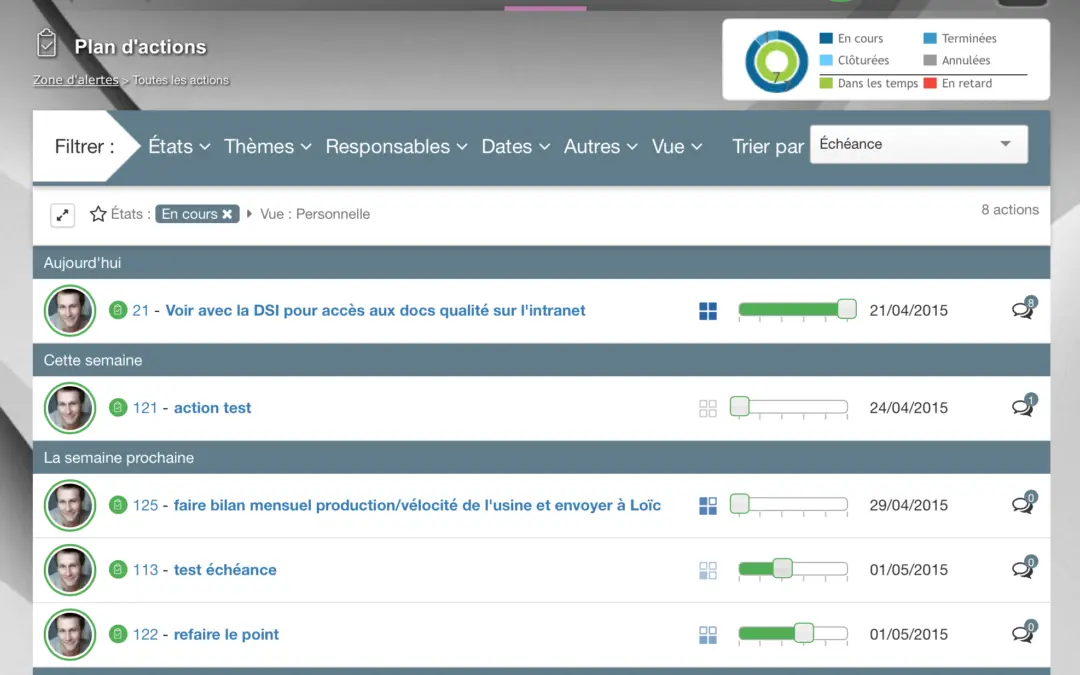The height and width of the screenshot is (675, 1080).
Task: Remove the 'En cours' filter tag
Action: click(x=228, y=214)
